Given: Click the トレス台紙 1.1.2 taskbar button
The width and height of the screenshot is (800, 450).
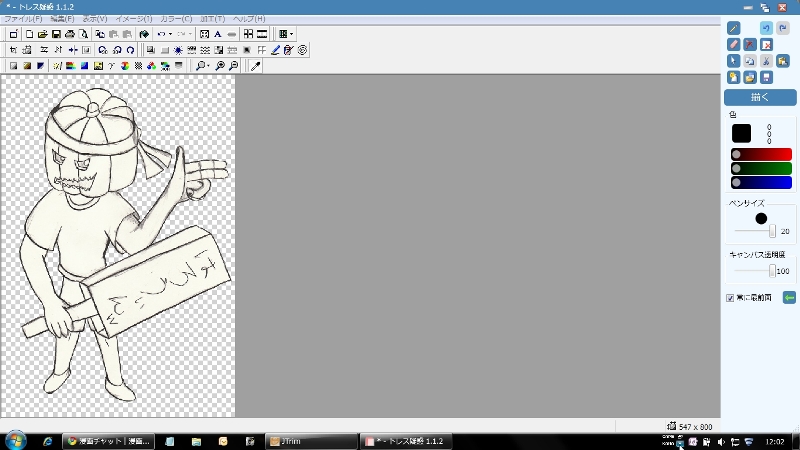Looking at the screenshot, I should (x=406, y=441).
